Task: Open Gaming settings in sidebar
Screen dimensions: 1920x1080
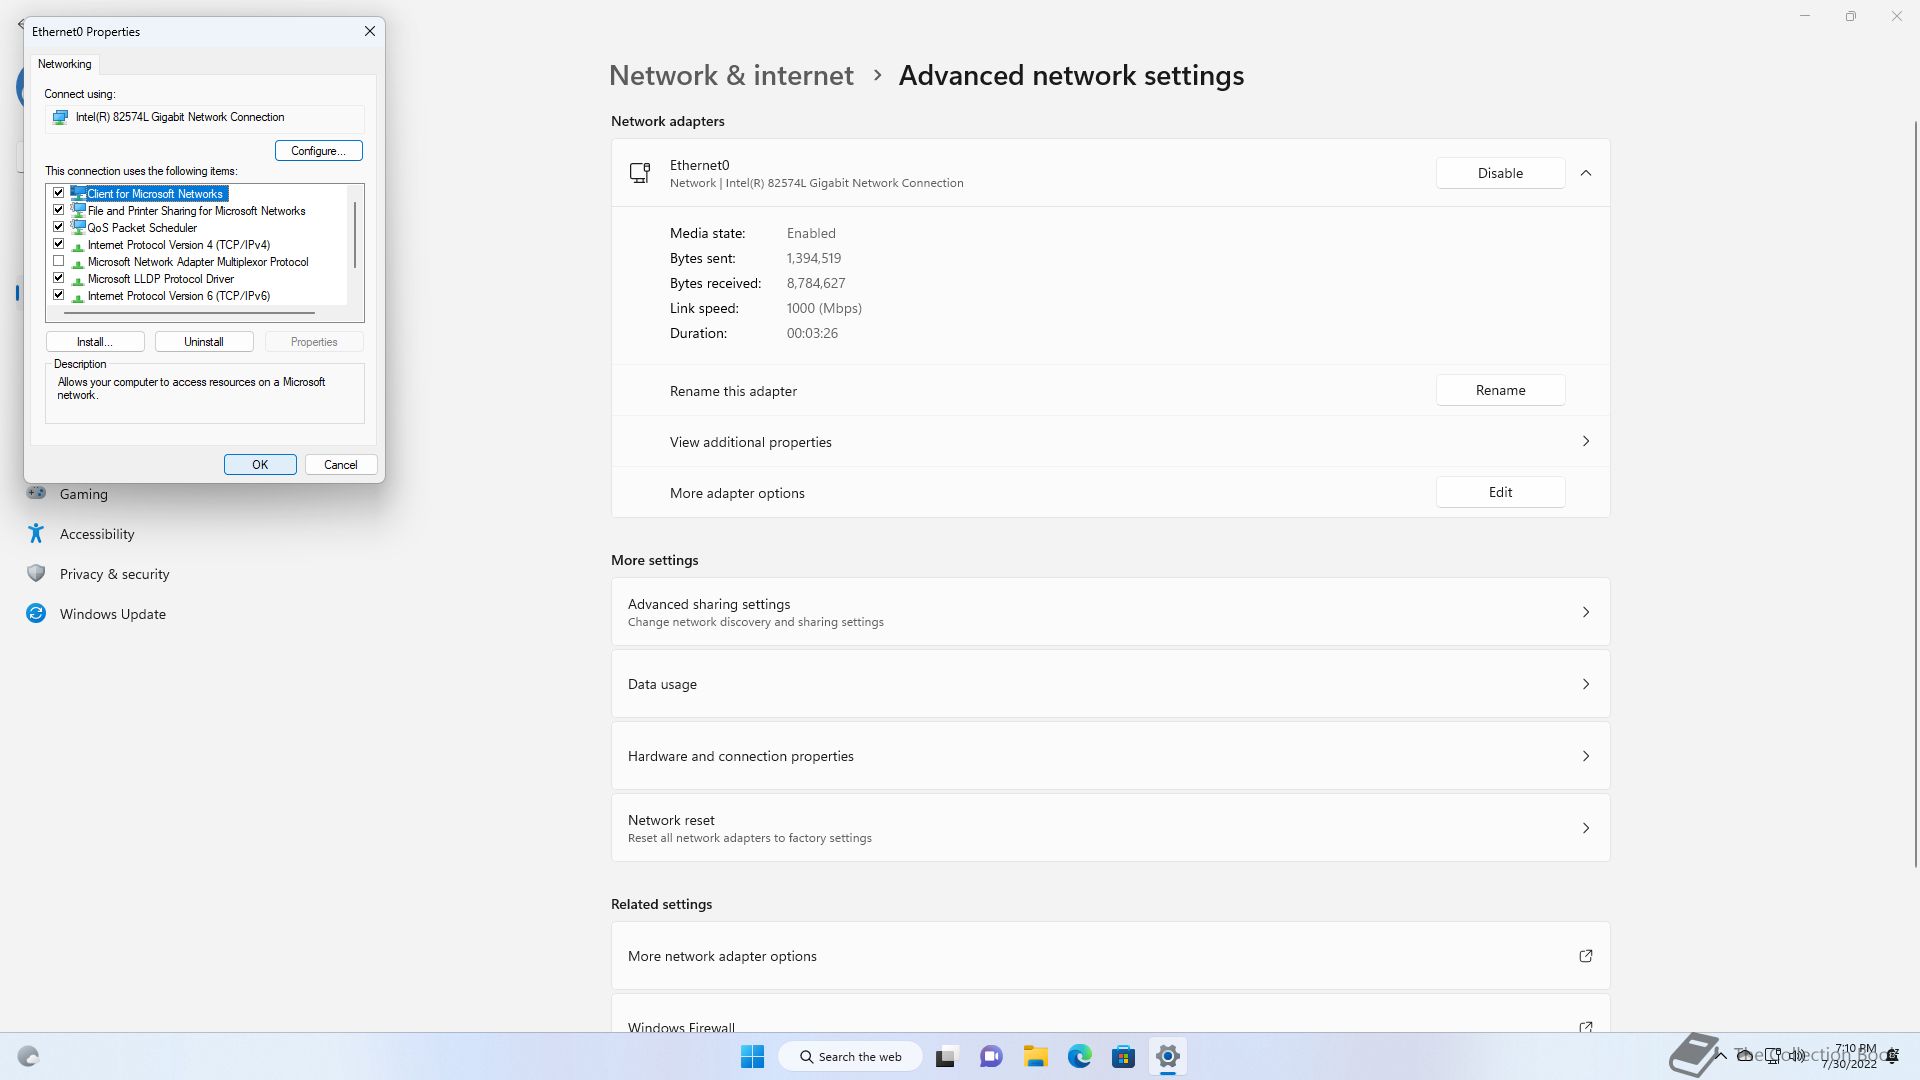Action: pos(83,494)
